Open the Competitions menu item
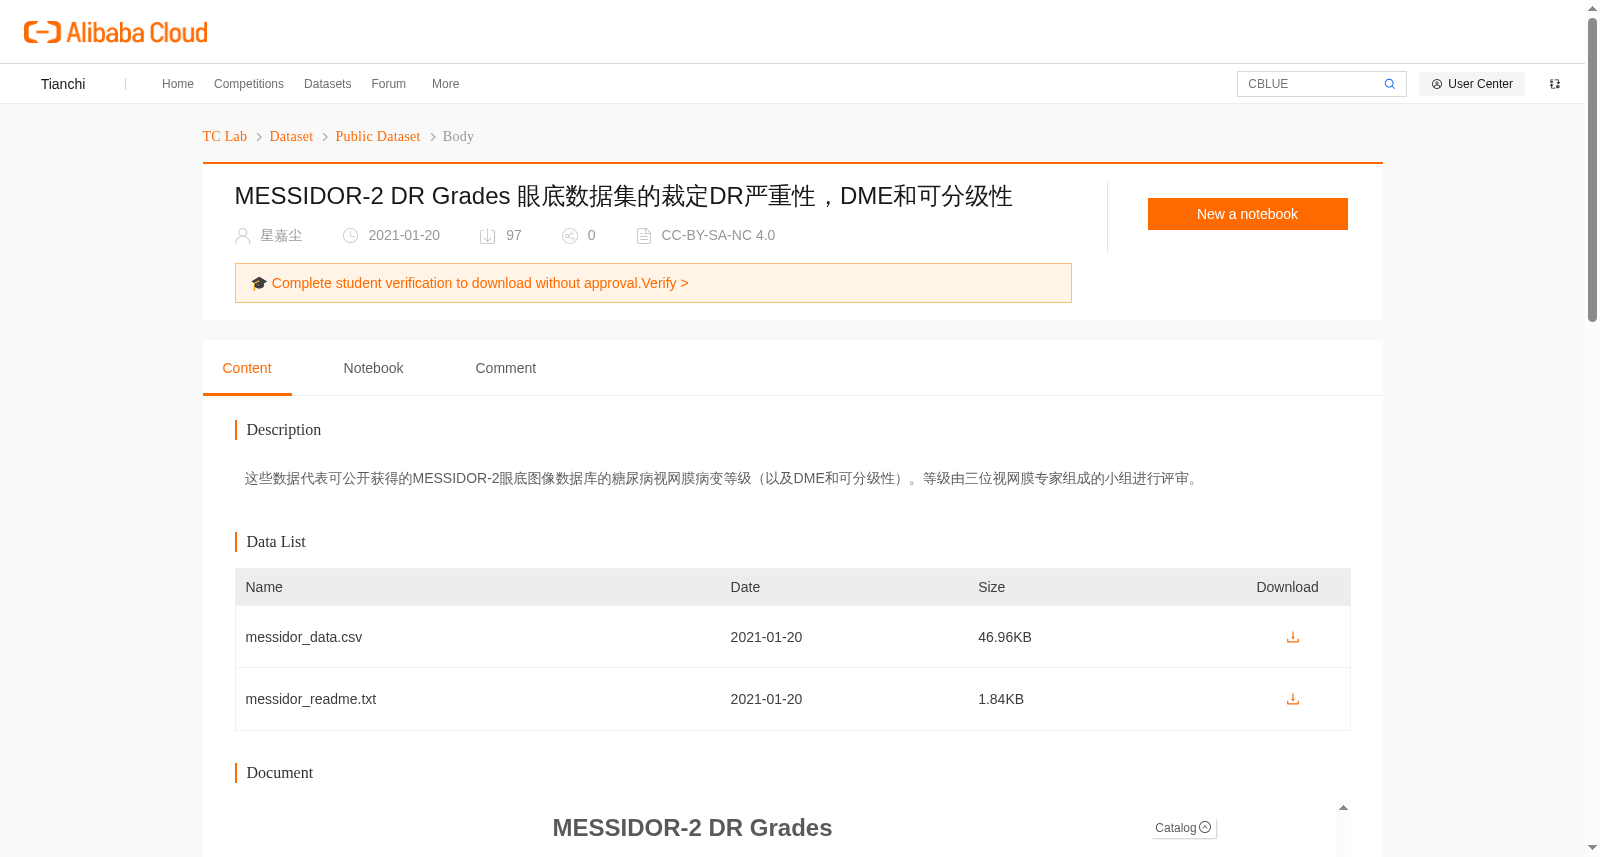The height and width of the screenshot is (857, 1600). click(x=249, y=84)
